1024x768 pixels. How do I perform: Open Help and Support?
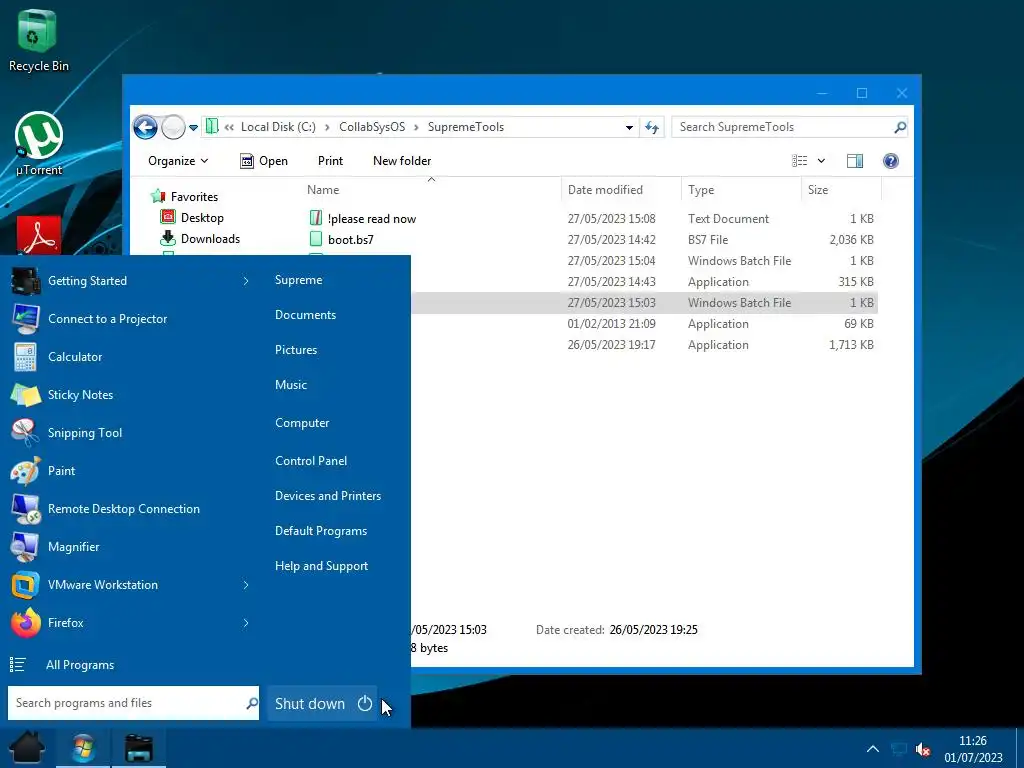(321, 566)
